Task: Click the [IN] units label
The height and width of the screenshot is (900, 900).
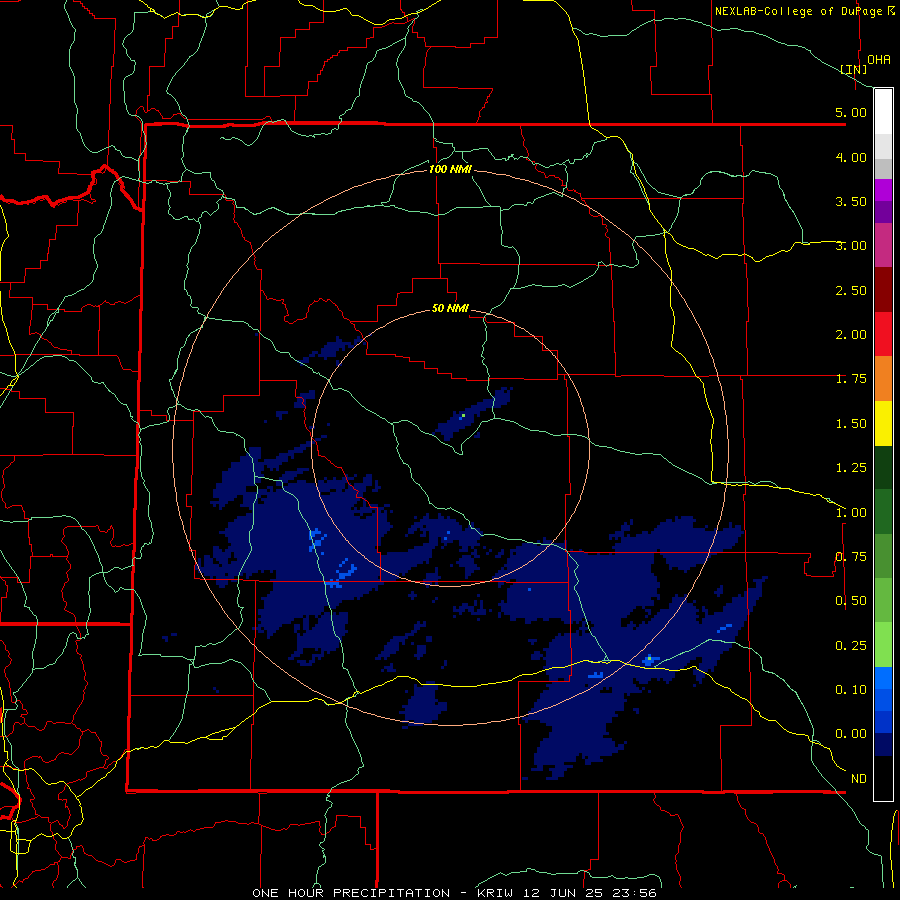Action: [854, 69]
